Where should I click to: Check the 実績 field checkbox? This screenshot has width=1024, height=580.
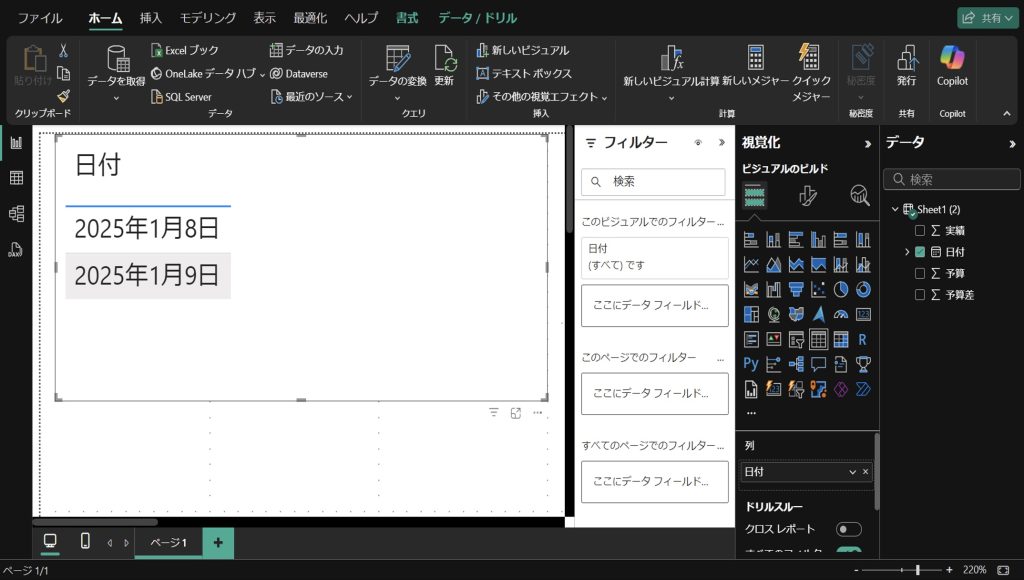[x=920, y=230]
